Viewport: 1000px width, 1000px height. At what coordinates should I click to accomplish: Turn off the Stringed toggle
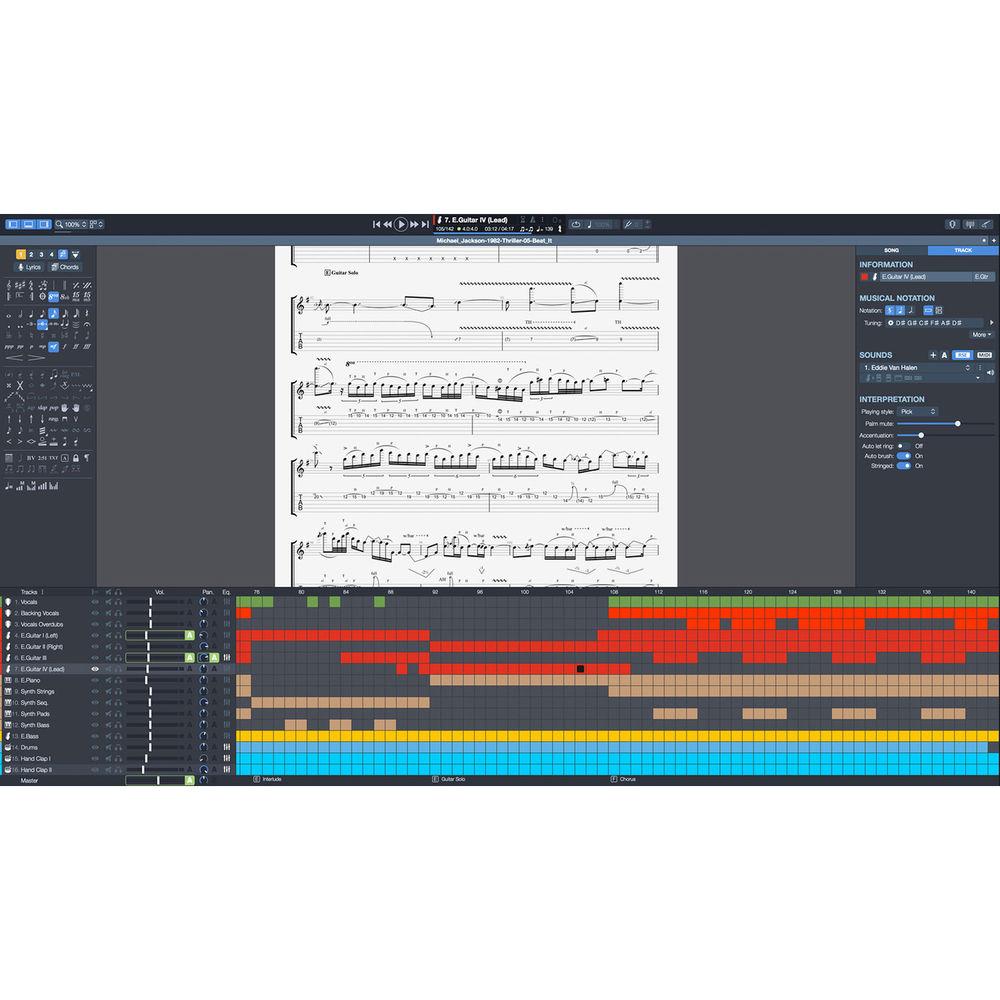pos(902,466)
